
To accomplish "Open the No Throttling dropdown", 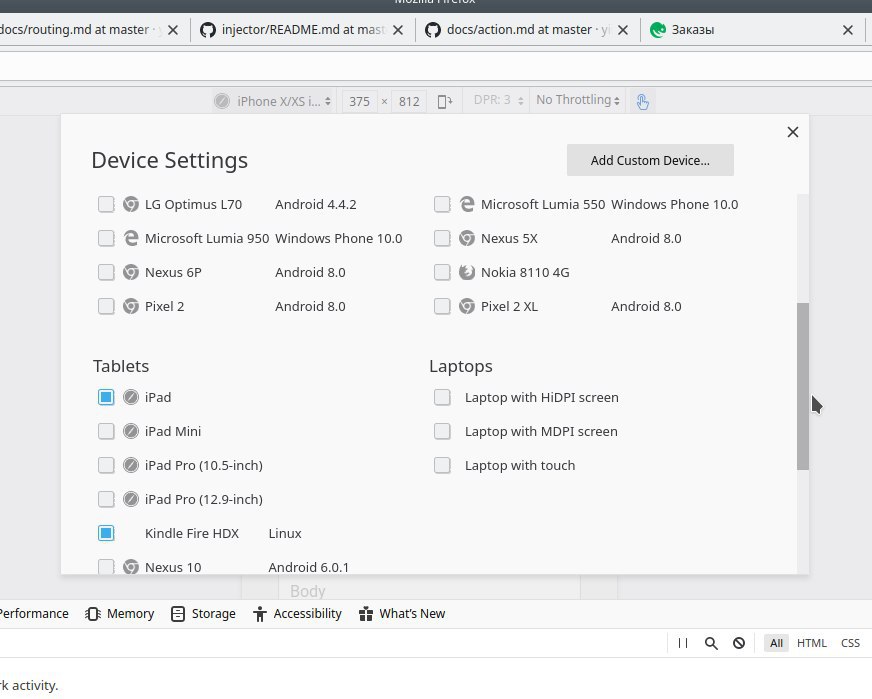I will pos(577,100).
